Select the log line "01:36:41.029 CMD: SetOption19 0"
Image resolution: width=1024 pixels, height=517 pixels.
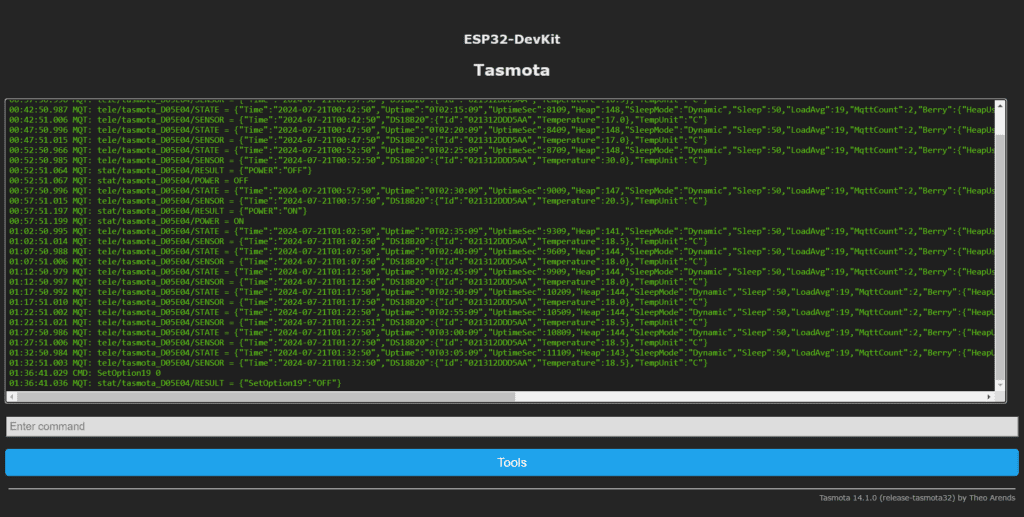(85, 373)
